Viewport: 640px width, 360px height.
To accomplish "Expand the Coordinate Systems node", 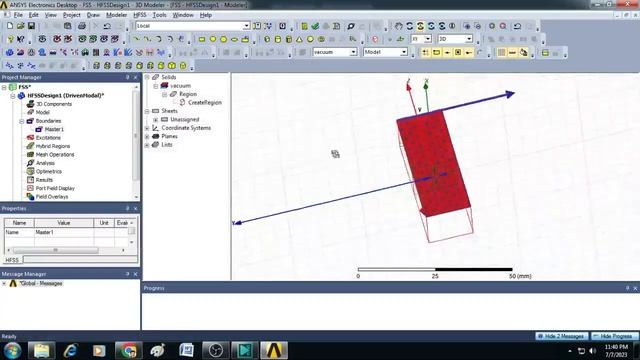I will coord(147,128).
